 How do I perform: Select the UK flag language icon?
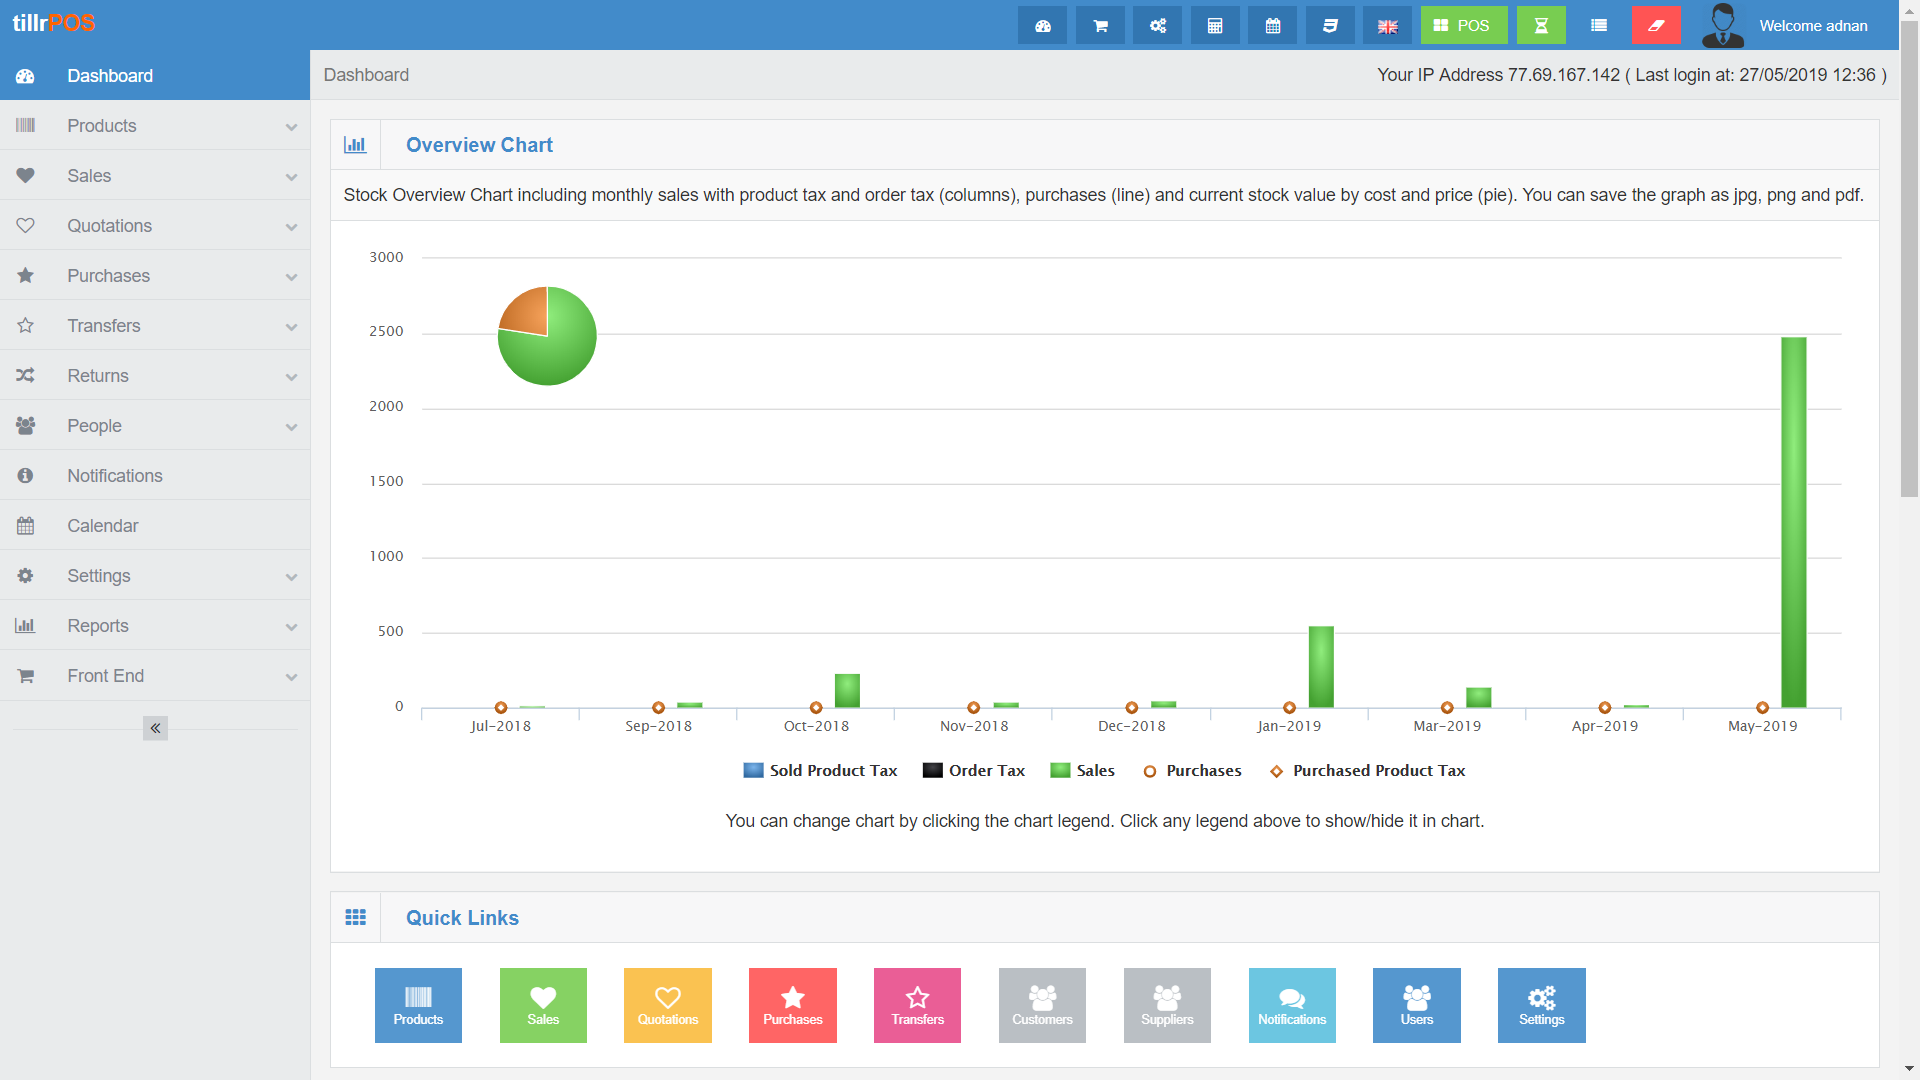pyautogui.click(x=1386, y=25)
